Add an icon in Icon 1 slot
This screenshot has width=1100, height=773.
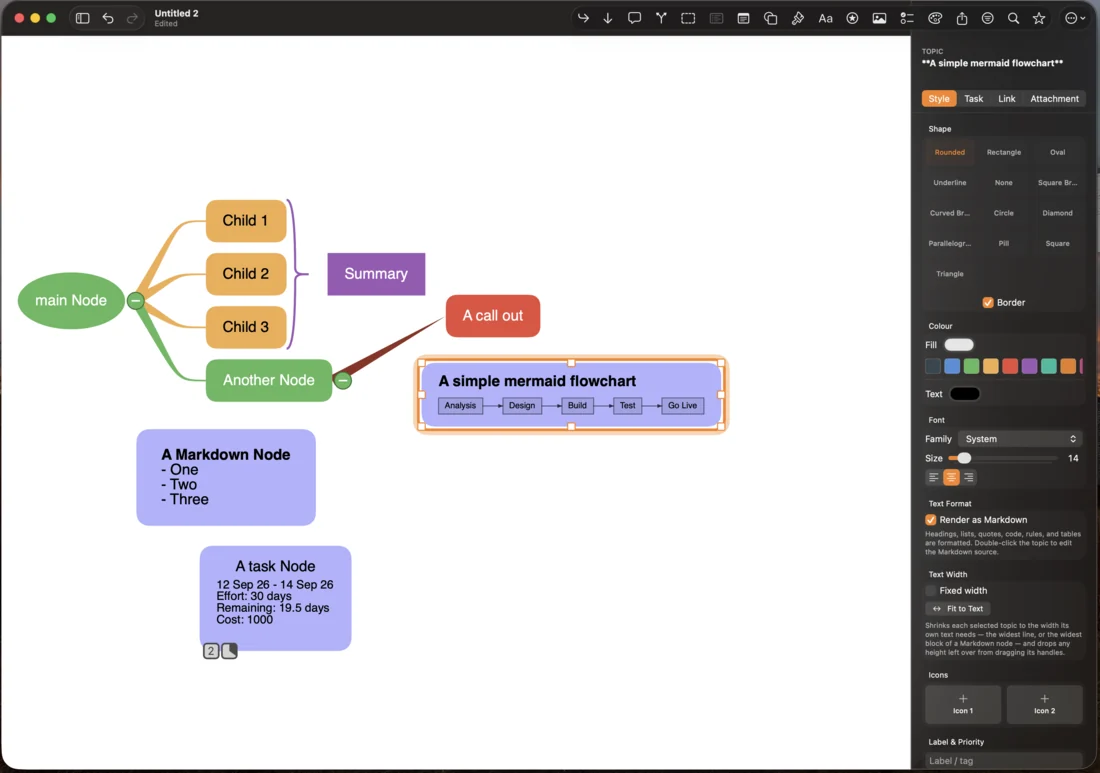[x=962, y=704]
